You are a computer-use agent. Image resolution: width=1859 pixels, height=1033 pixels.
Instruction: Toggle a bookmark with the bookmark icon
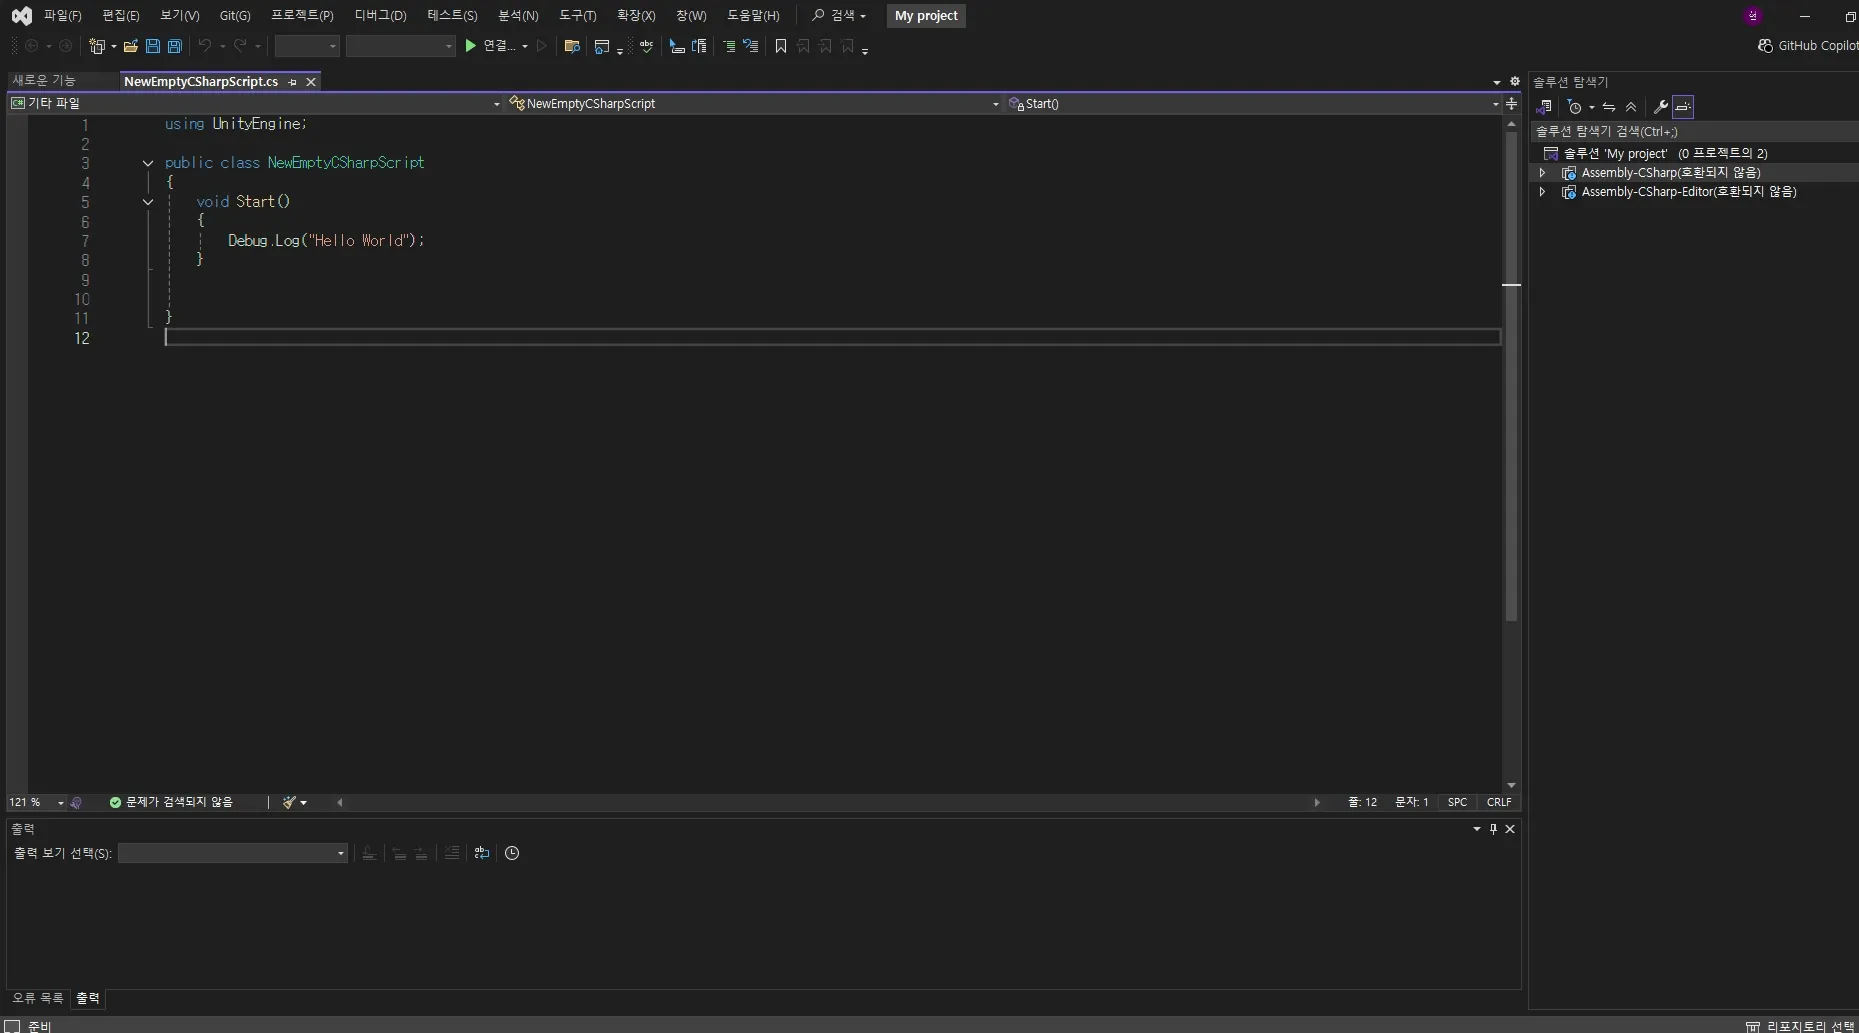[x=781, y=46]
